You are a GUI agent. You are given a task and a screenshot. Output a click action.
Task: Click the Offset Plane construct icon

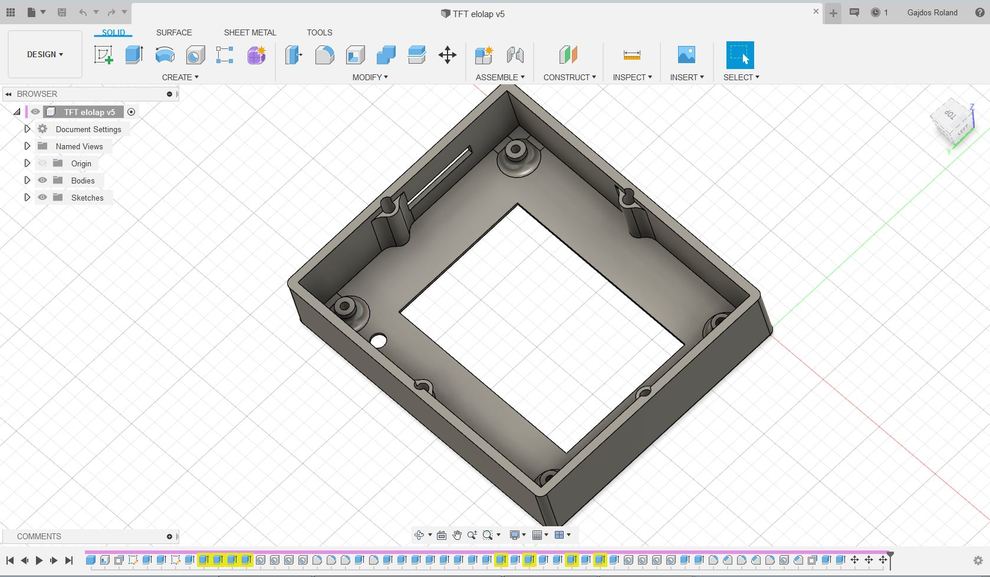pyautogui.click(x=568, y=55)
